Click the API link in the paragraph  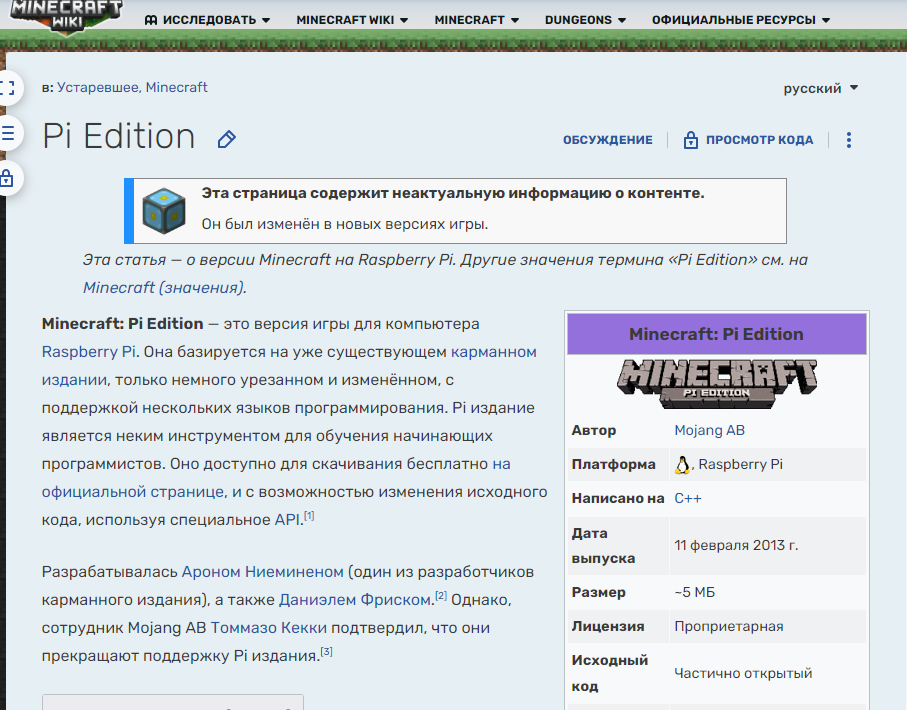pos(287,520)
